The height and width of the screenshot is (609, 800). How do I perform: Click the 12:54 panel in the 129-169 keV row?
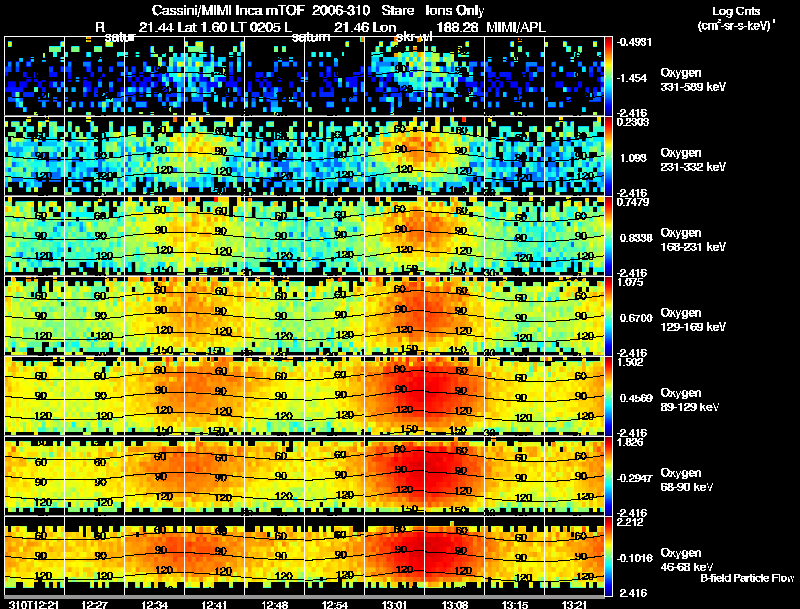click(x=334, y=316)
